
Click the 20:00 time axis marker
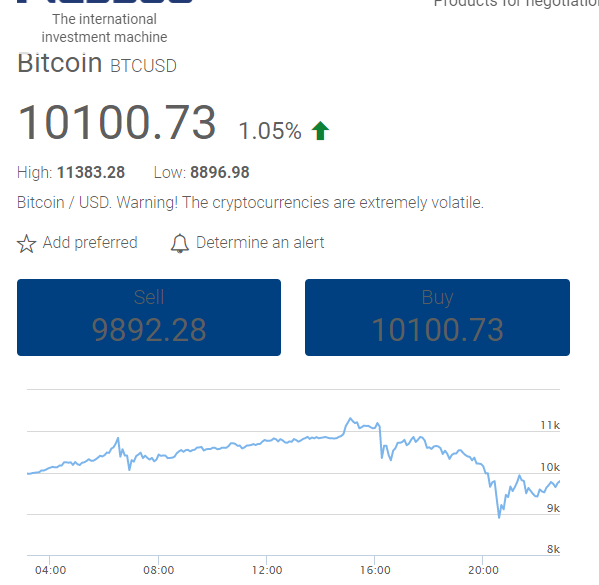tap(483, 570)
